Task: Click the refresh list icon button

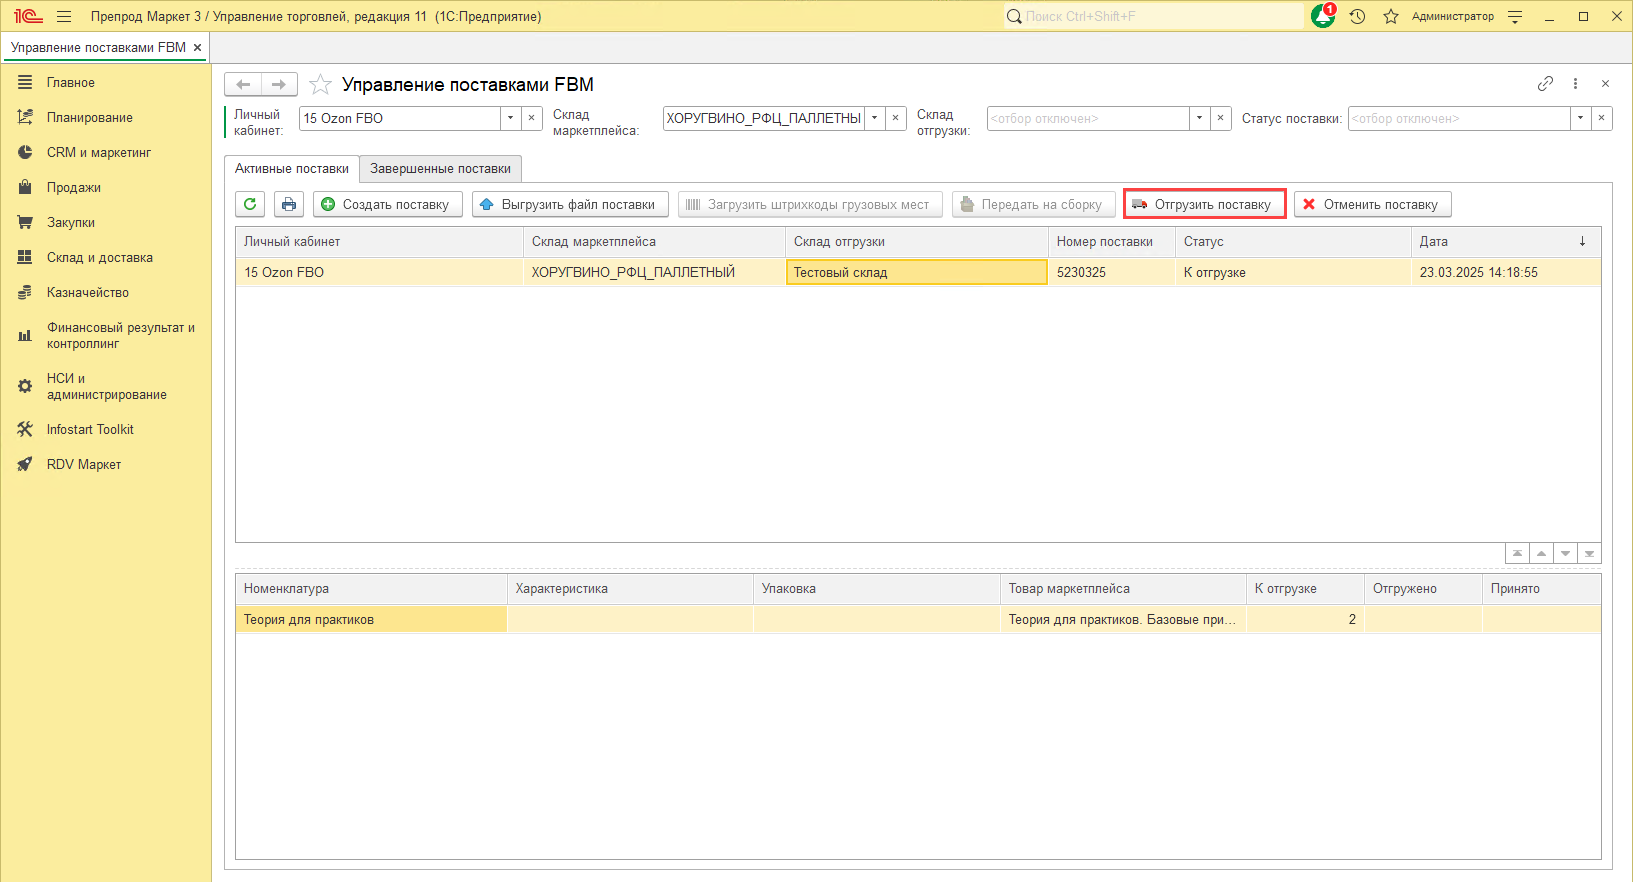Action: pos(250,204)
